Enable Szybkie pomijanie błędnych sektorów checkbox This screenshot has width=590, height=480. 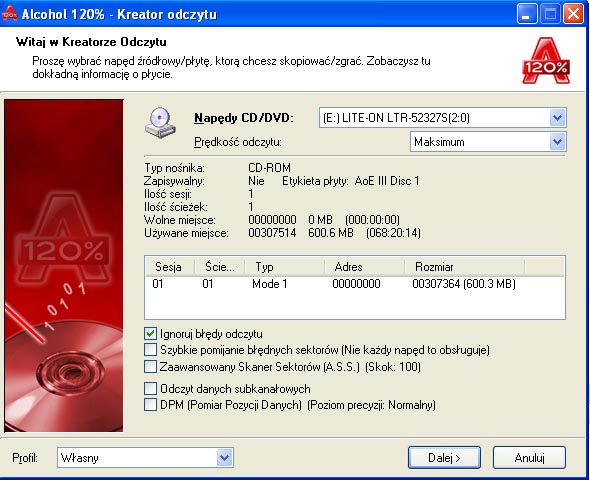coord(151,350)
